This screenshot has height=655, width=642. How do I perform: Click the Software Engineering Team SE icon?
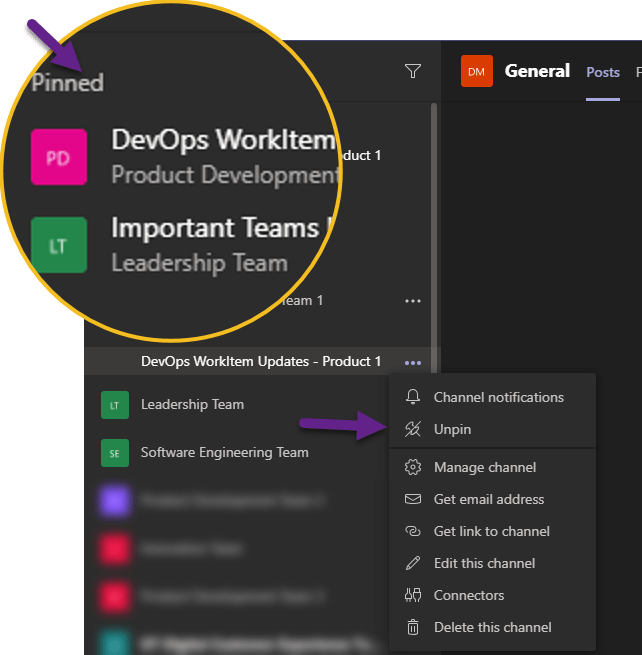click(x=115, y=453)
